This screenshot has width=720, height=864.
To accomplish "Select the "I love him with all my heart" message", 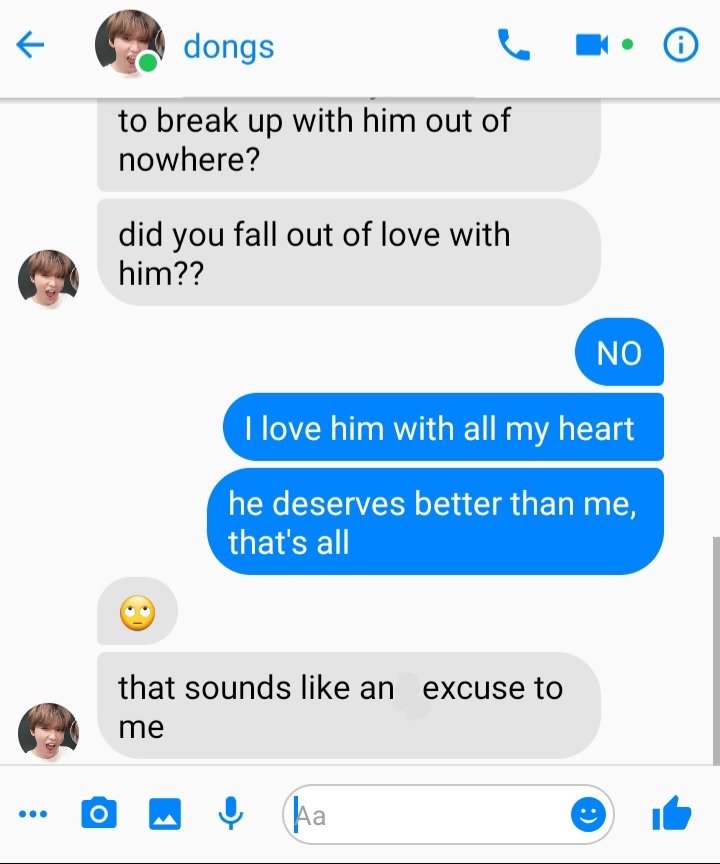I will (443, 427).
